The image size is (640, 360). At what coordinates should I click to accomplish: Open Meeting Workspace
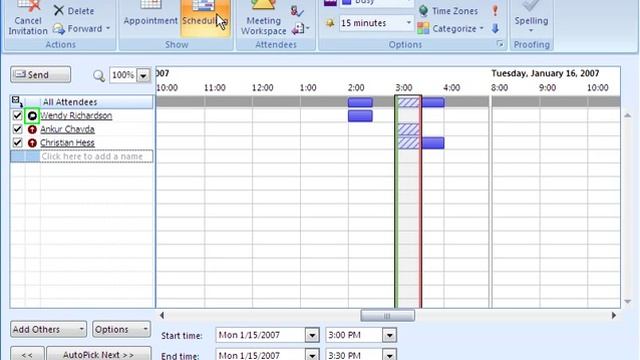(263, 18)
